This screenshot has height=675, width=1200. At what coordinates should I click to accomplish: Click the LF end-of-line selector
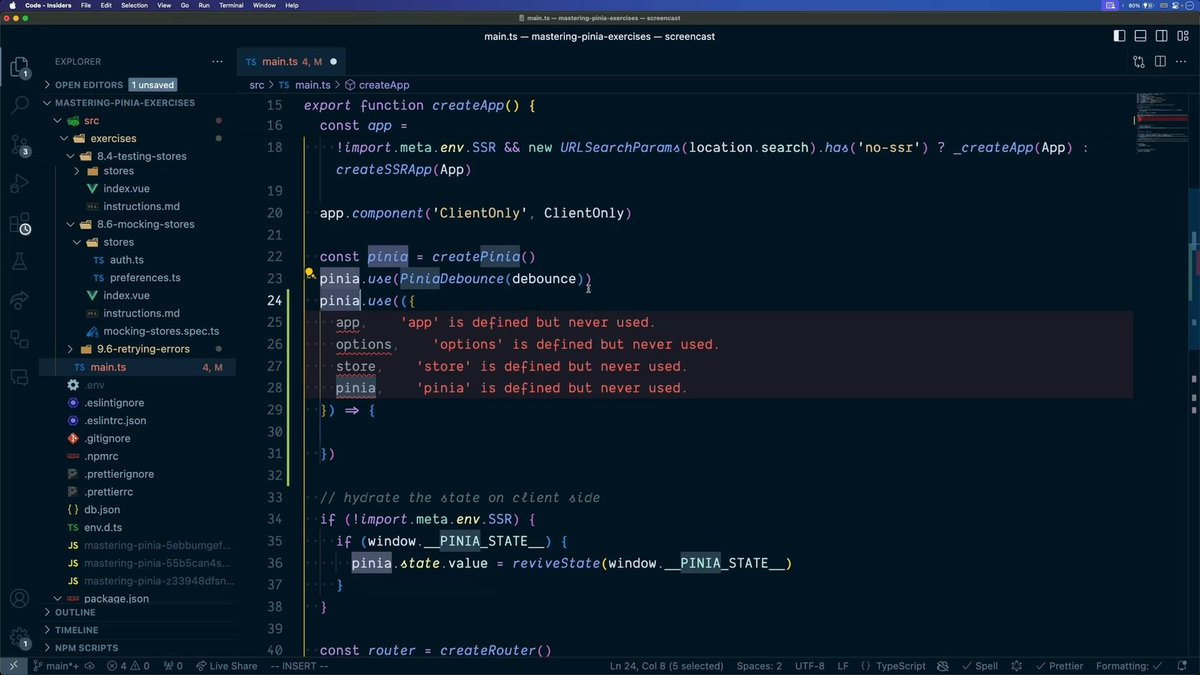click(843, 666)
